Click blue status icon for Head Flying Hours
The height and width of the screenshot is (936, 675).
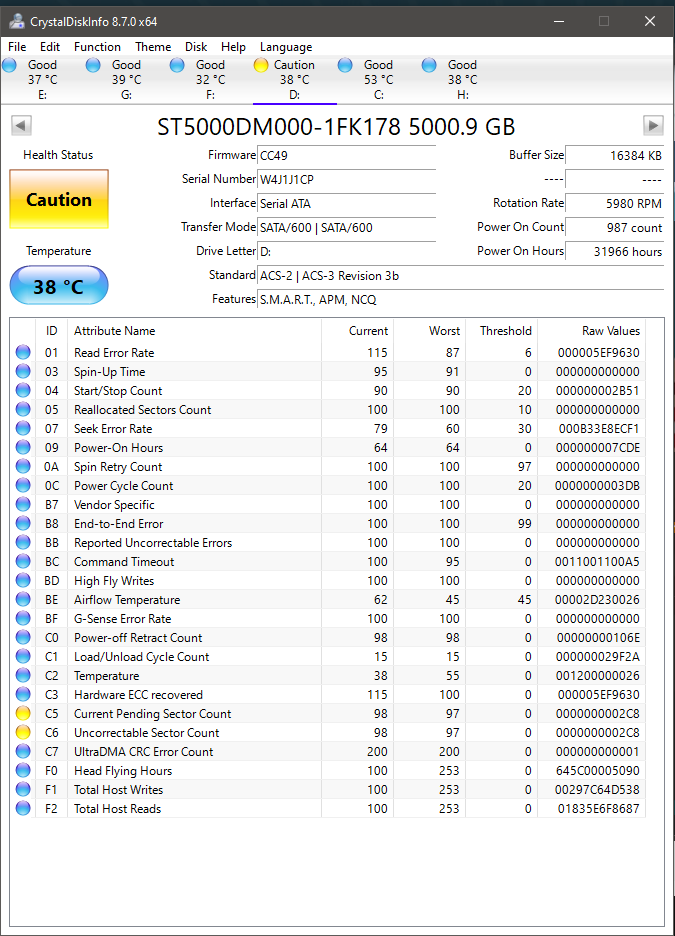23,771
